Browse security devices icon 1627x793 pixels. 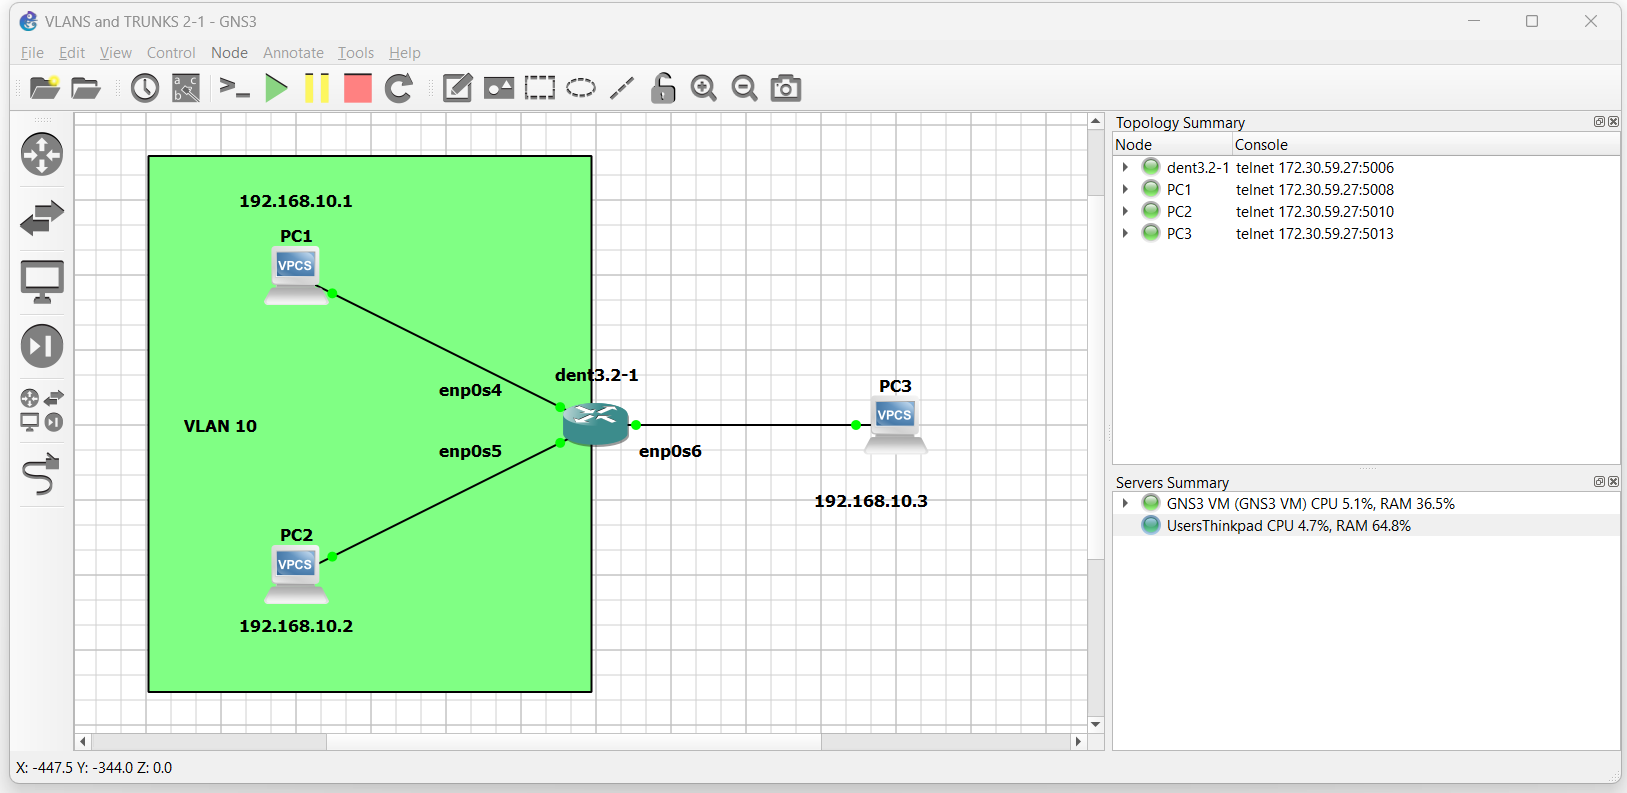pyautogui.click(x=42, y=346)
